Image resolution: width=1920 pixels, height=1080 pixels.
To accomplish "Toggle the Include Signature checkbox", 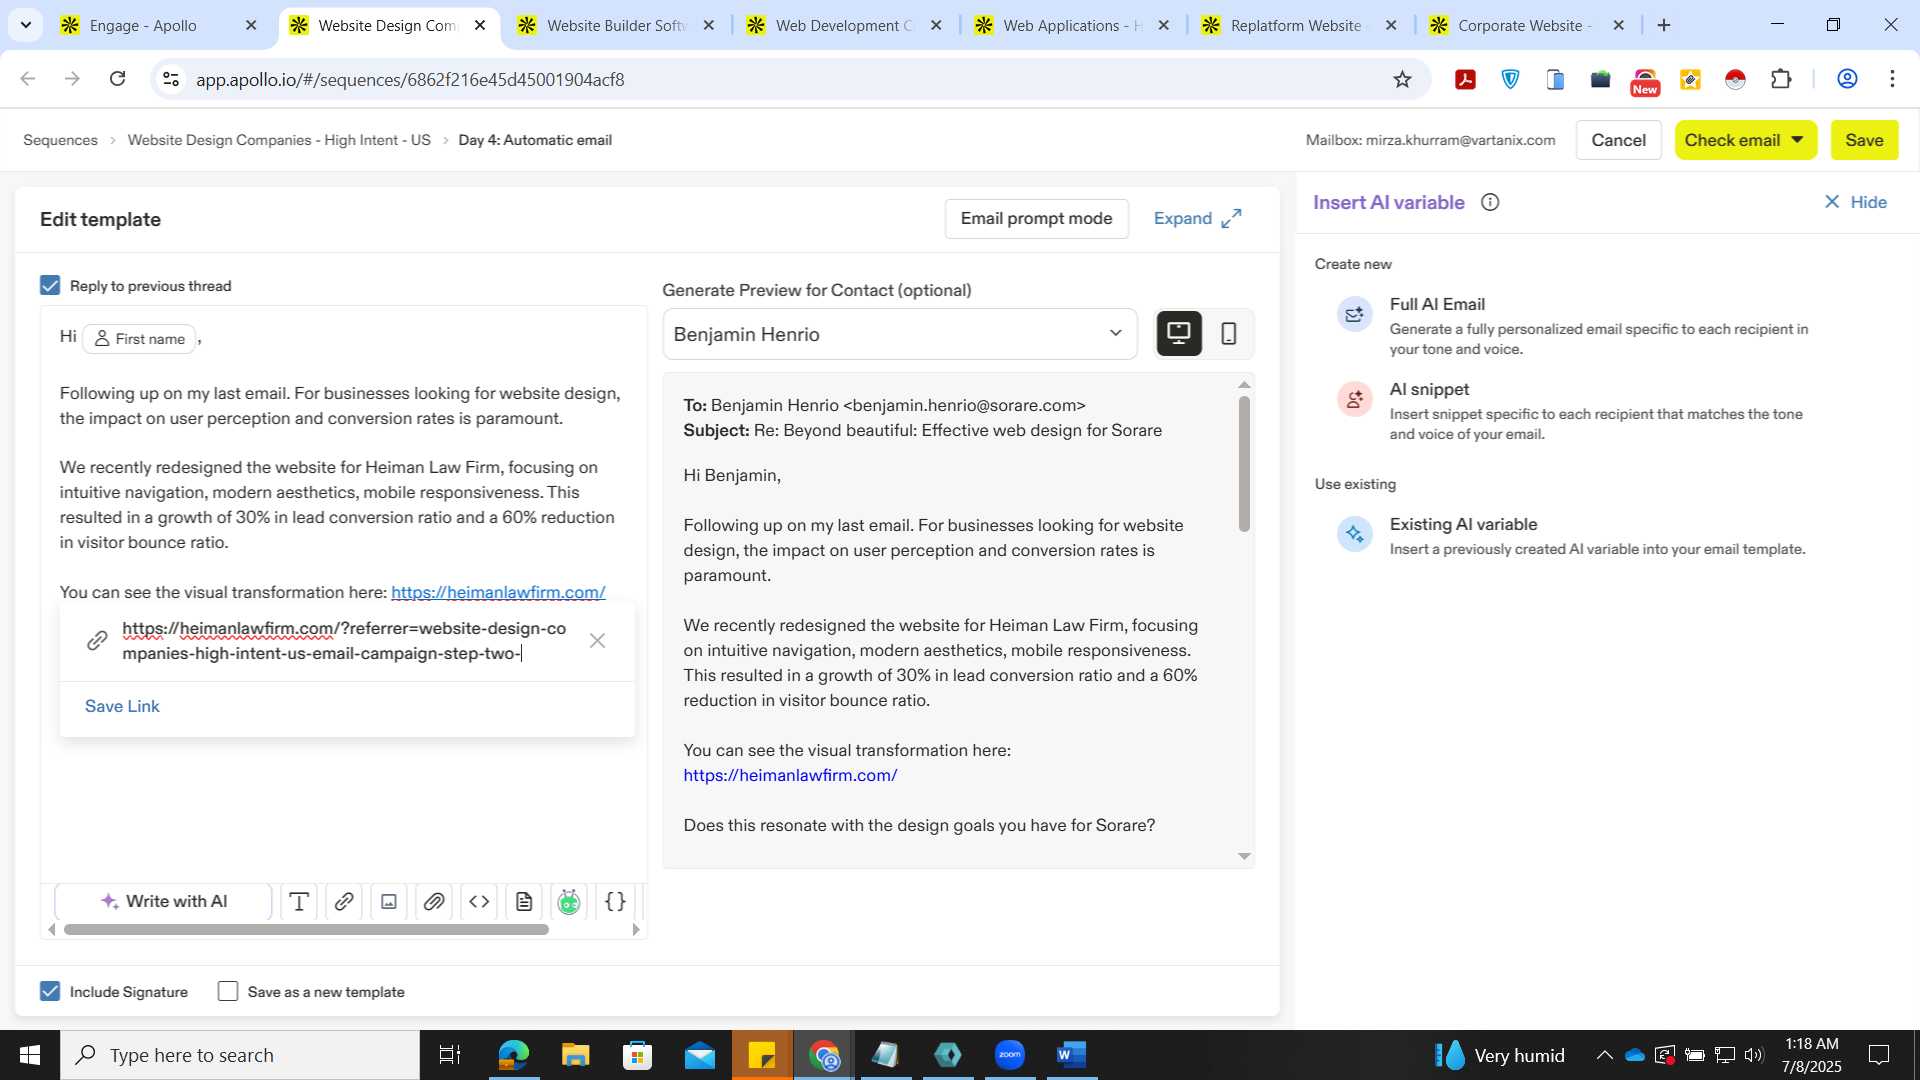I will point(50,991).
